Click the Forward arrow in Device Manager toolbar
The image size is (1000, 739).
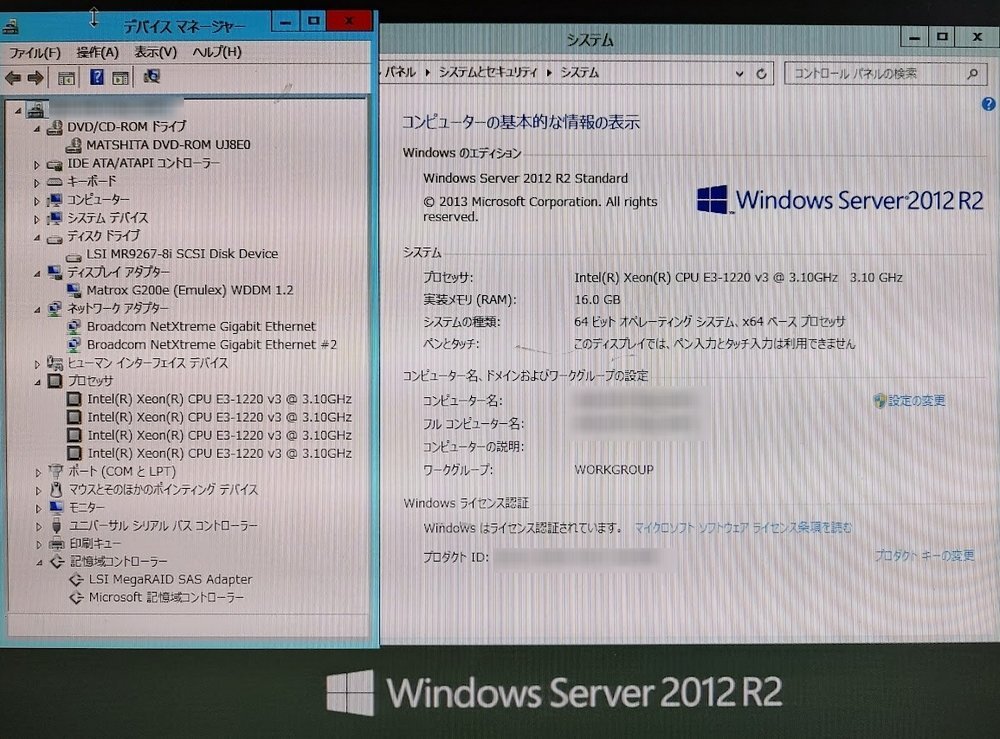[x=36, y=78]
